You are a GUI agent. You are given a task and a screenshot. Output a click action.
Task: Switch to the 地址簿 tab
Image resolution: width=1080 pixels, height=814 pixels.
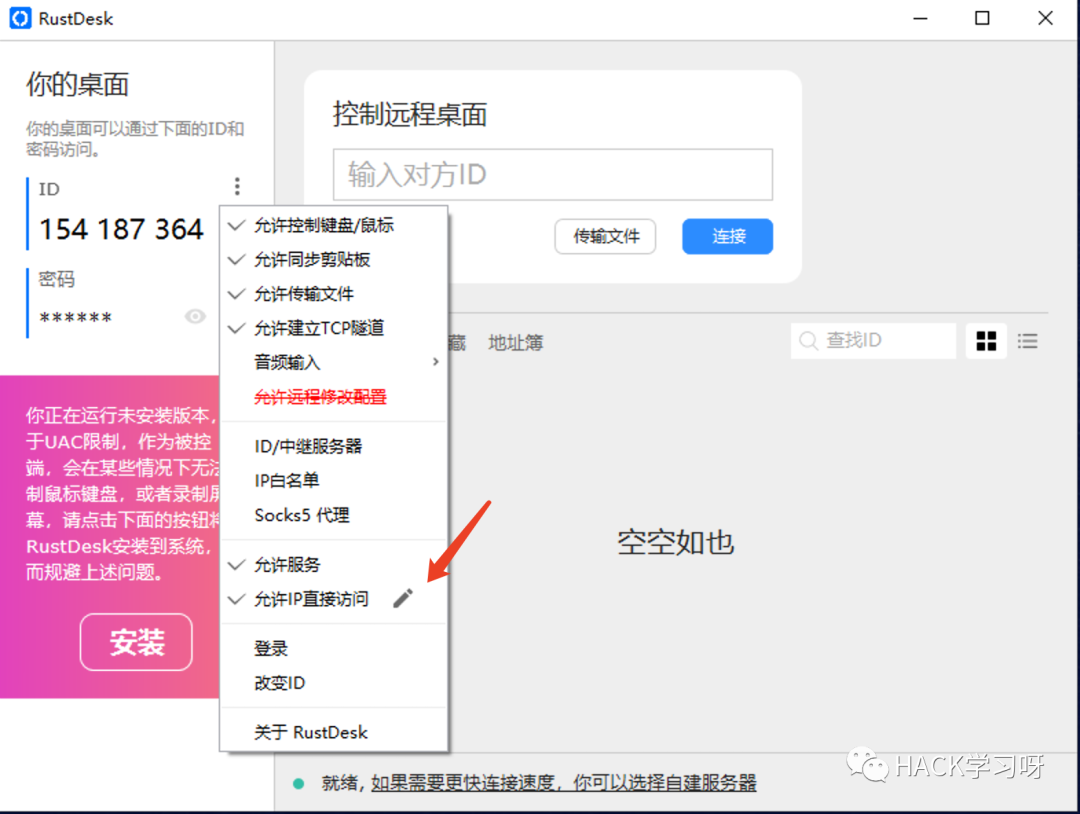[515, 342]
